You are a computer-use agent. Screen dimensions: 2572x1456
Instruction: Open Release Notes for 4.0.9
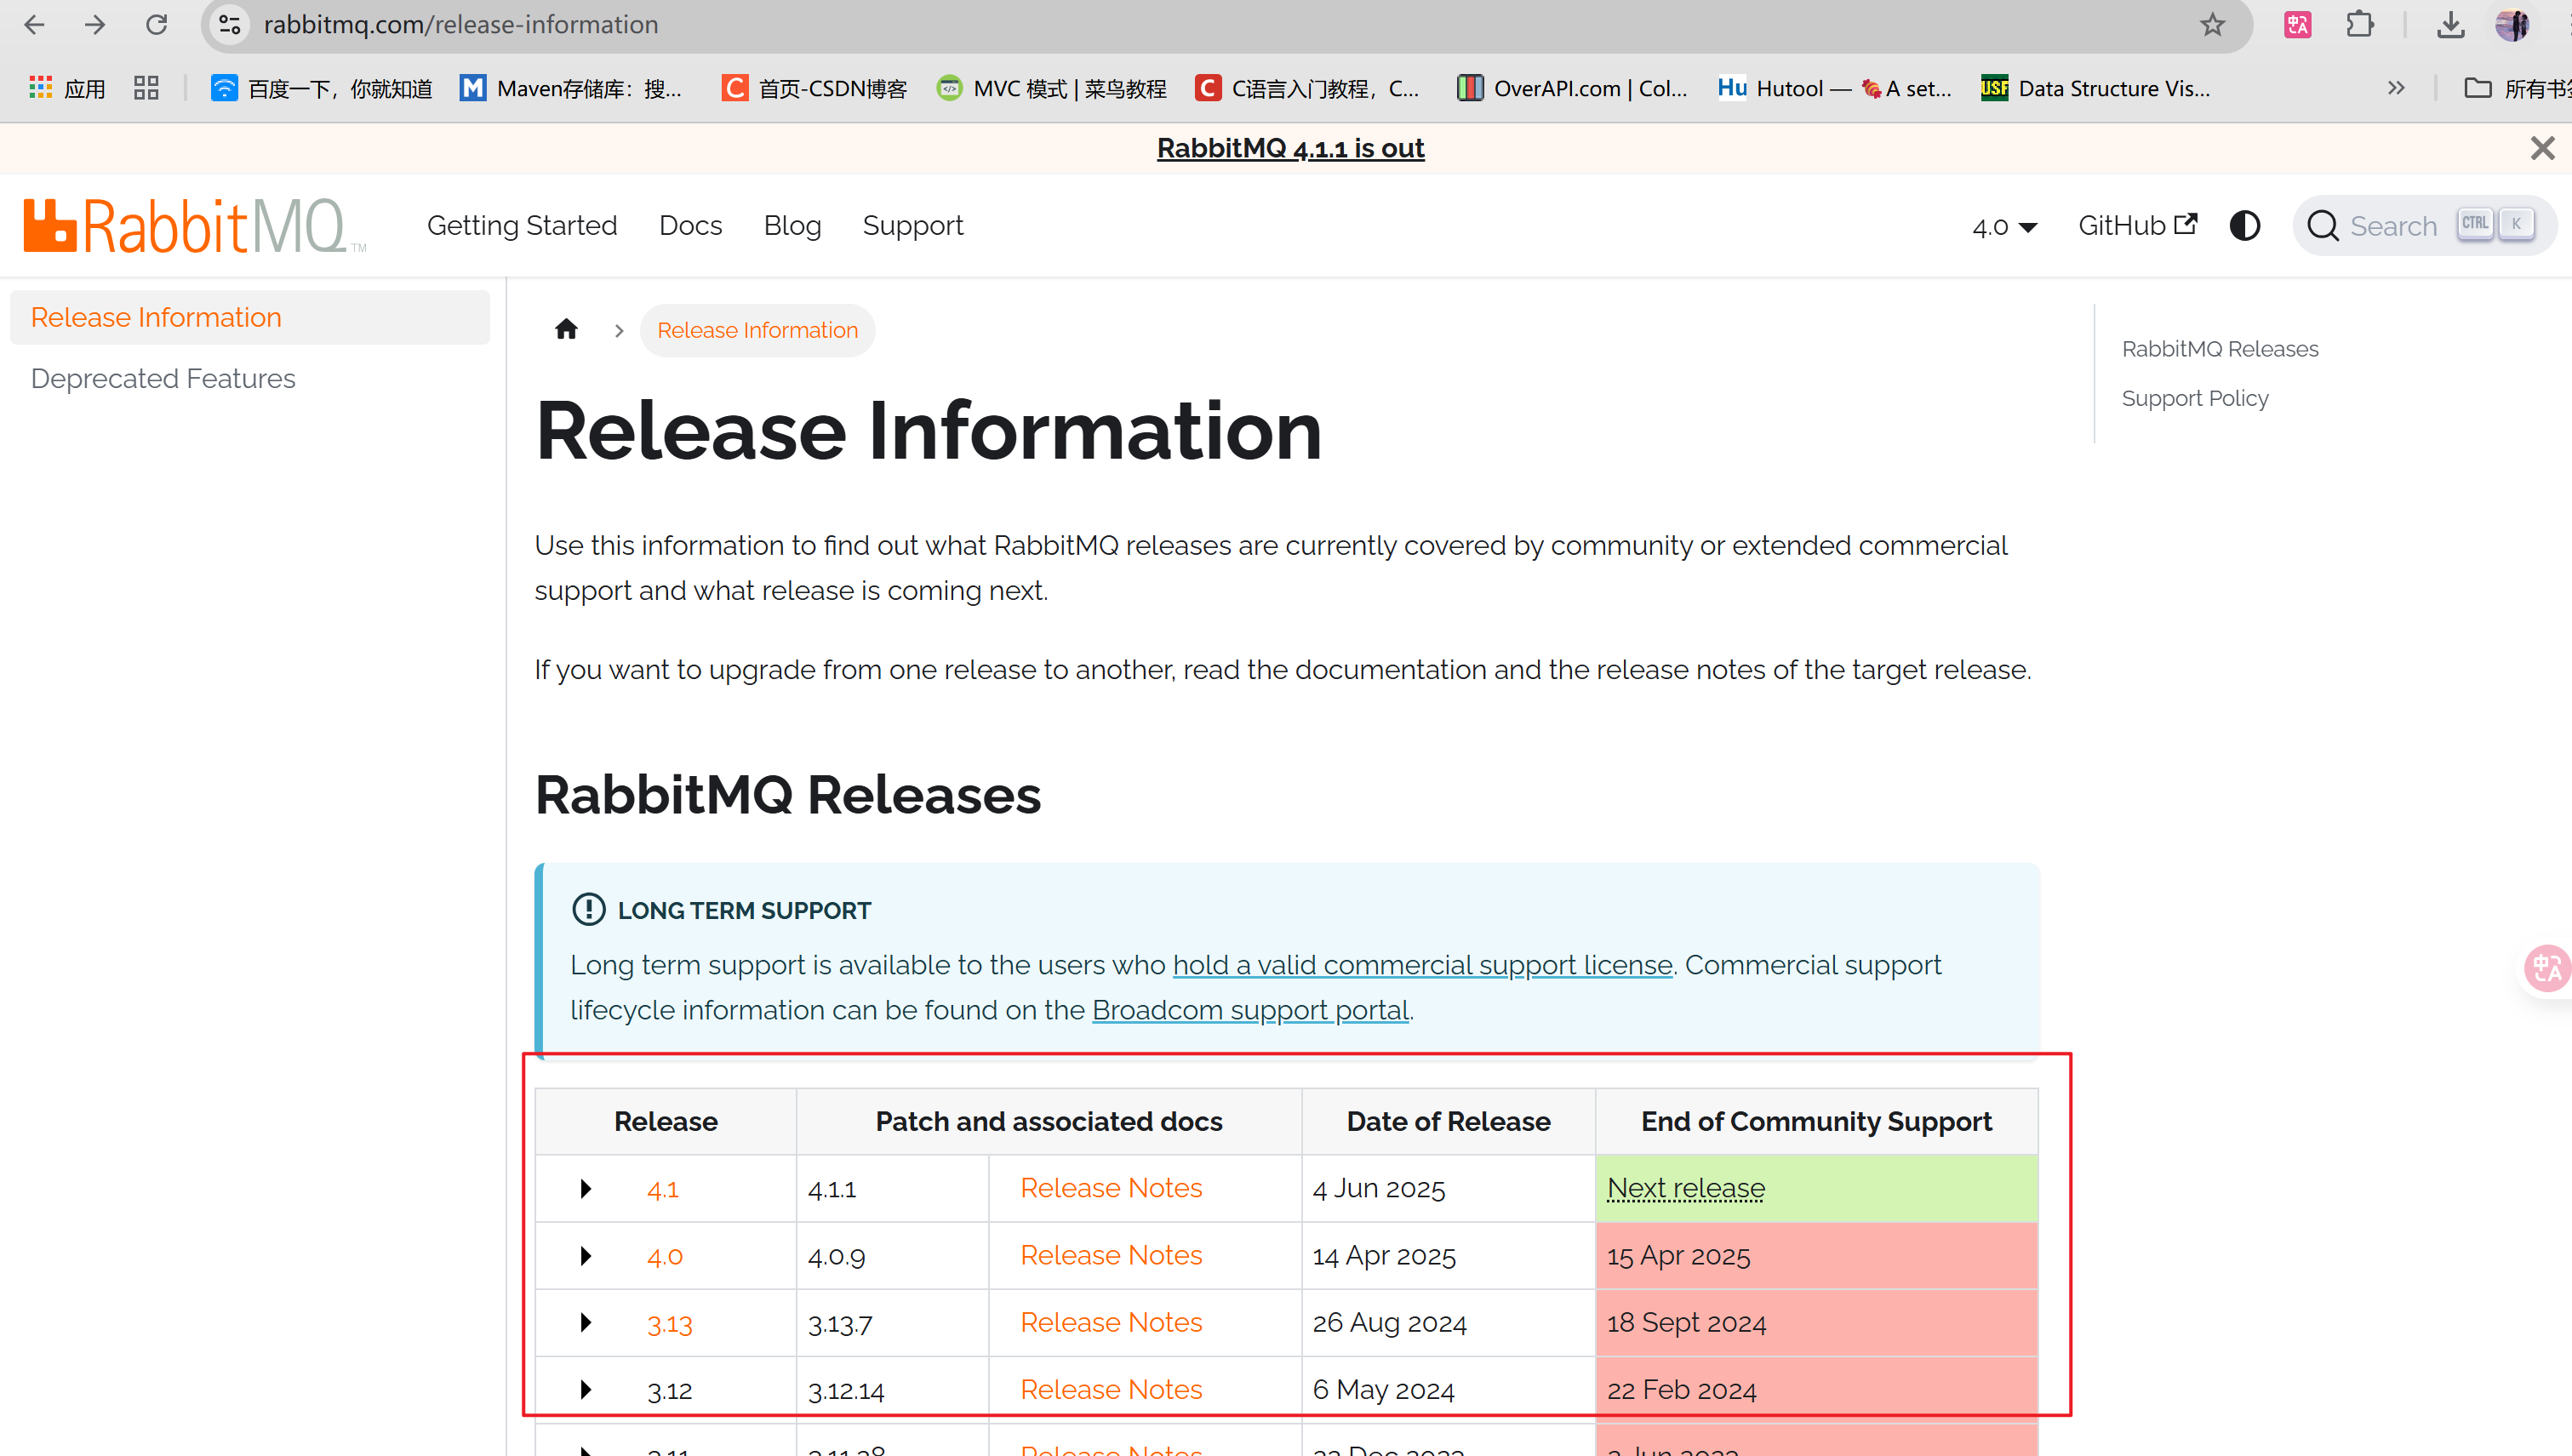coord(1111,1255)
